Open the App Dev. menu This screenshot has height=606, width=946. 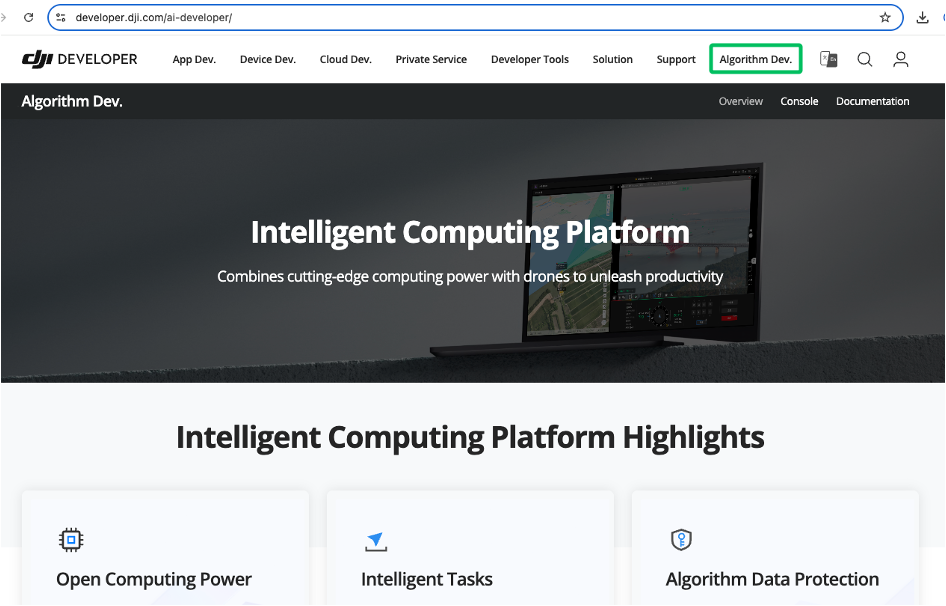[x=194, y=59]
